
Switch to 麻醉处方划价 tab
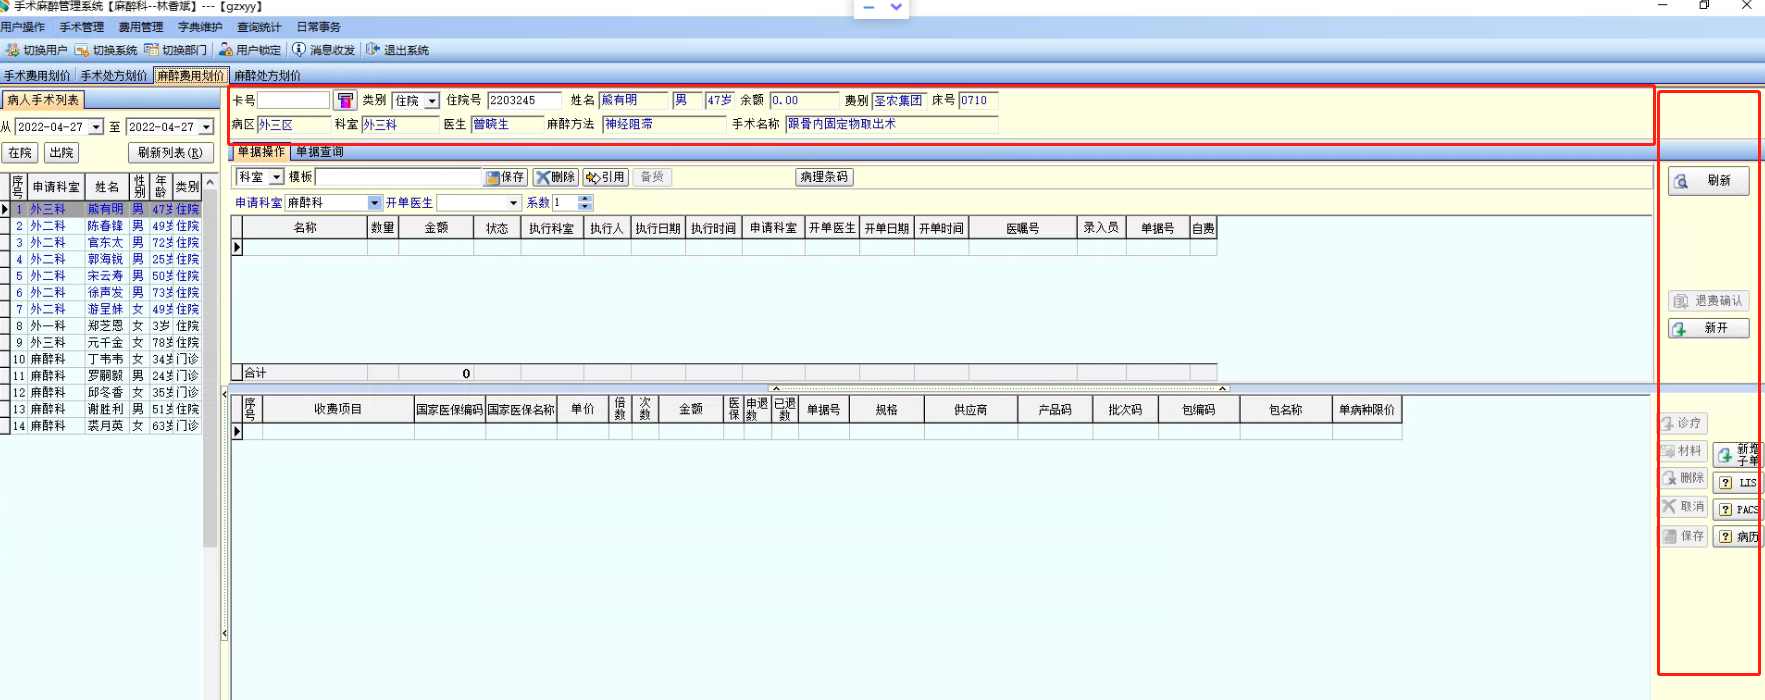267,75
